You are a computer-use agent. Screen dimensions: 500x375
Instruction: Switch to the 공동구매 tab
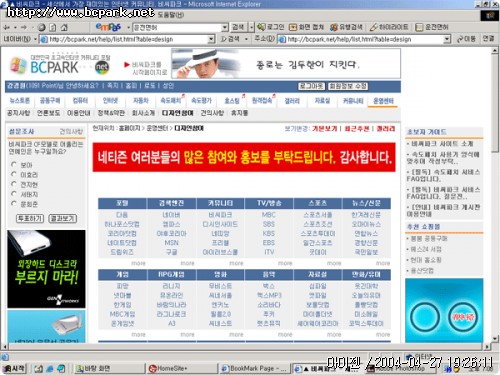(x=50, y=100)
